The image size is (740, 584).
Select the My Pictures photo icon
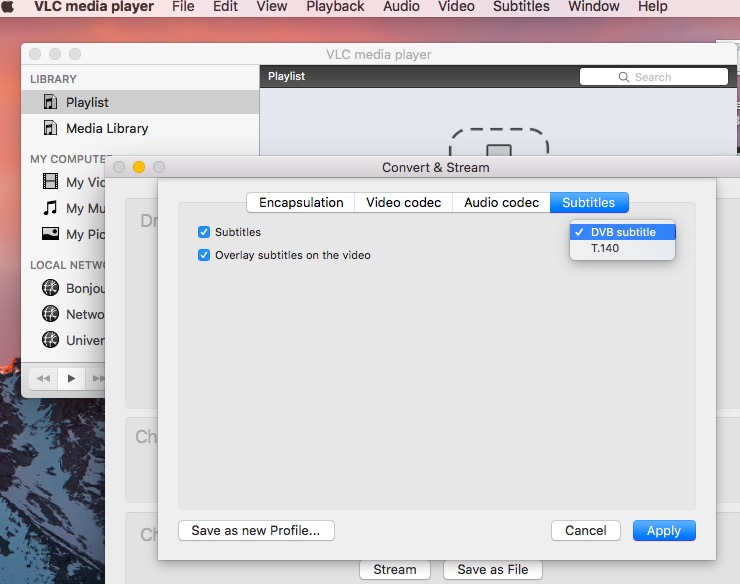(x=50, y=234)
